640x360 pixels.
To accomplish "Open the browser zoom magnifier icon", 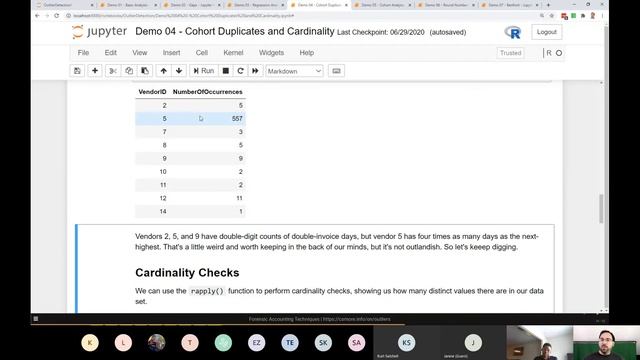I will [542, 16].
